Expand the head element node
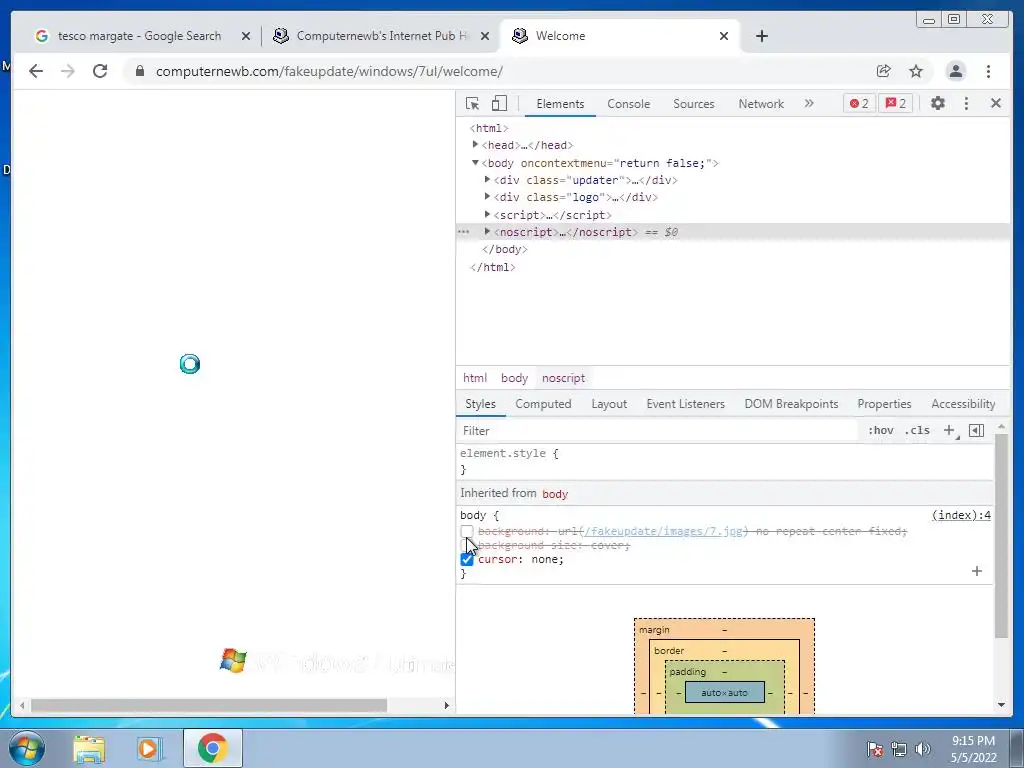 pos(475,144)
